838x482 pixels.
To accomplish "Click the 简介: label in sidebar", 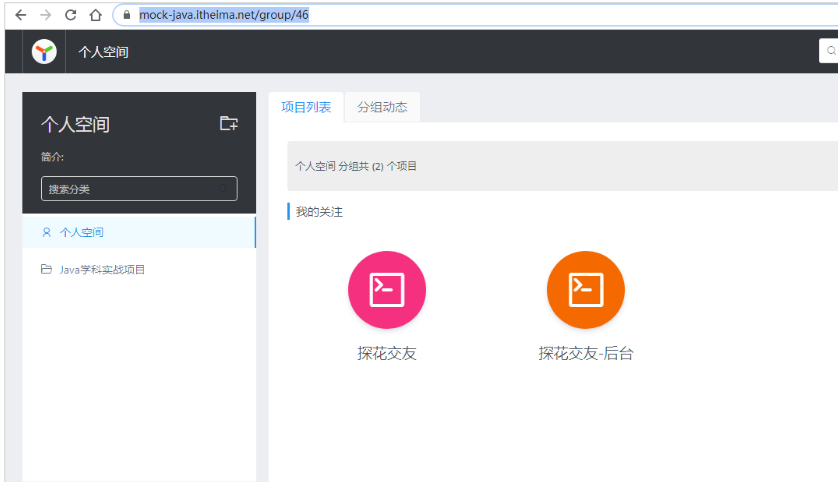I will (x=52, y=157).
